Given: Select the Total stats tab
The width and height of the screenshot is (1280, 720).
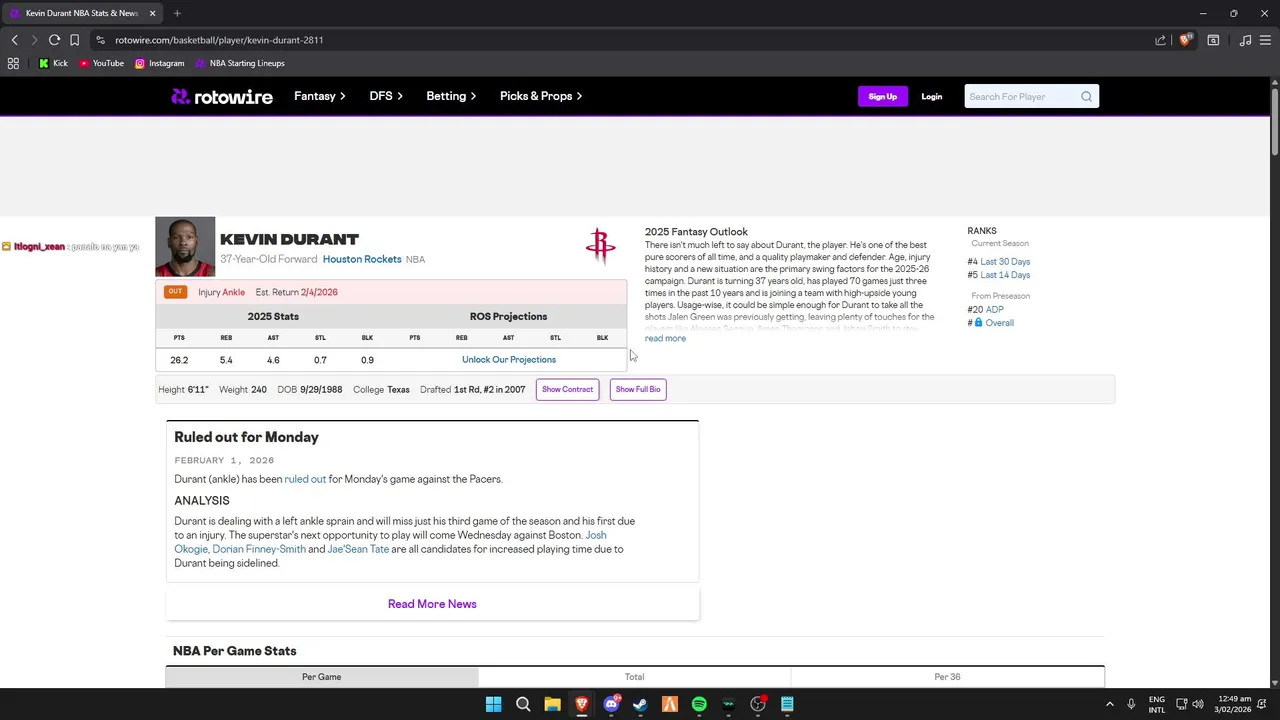Looking at the screenshot, I should point(634,677).
